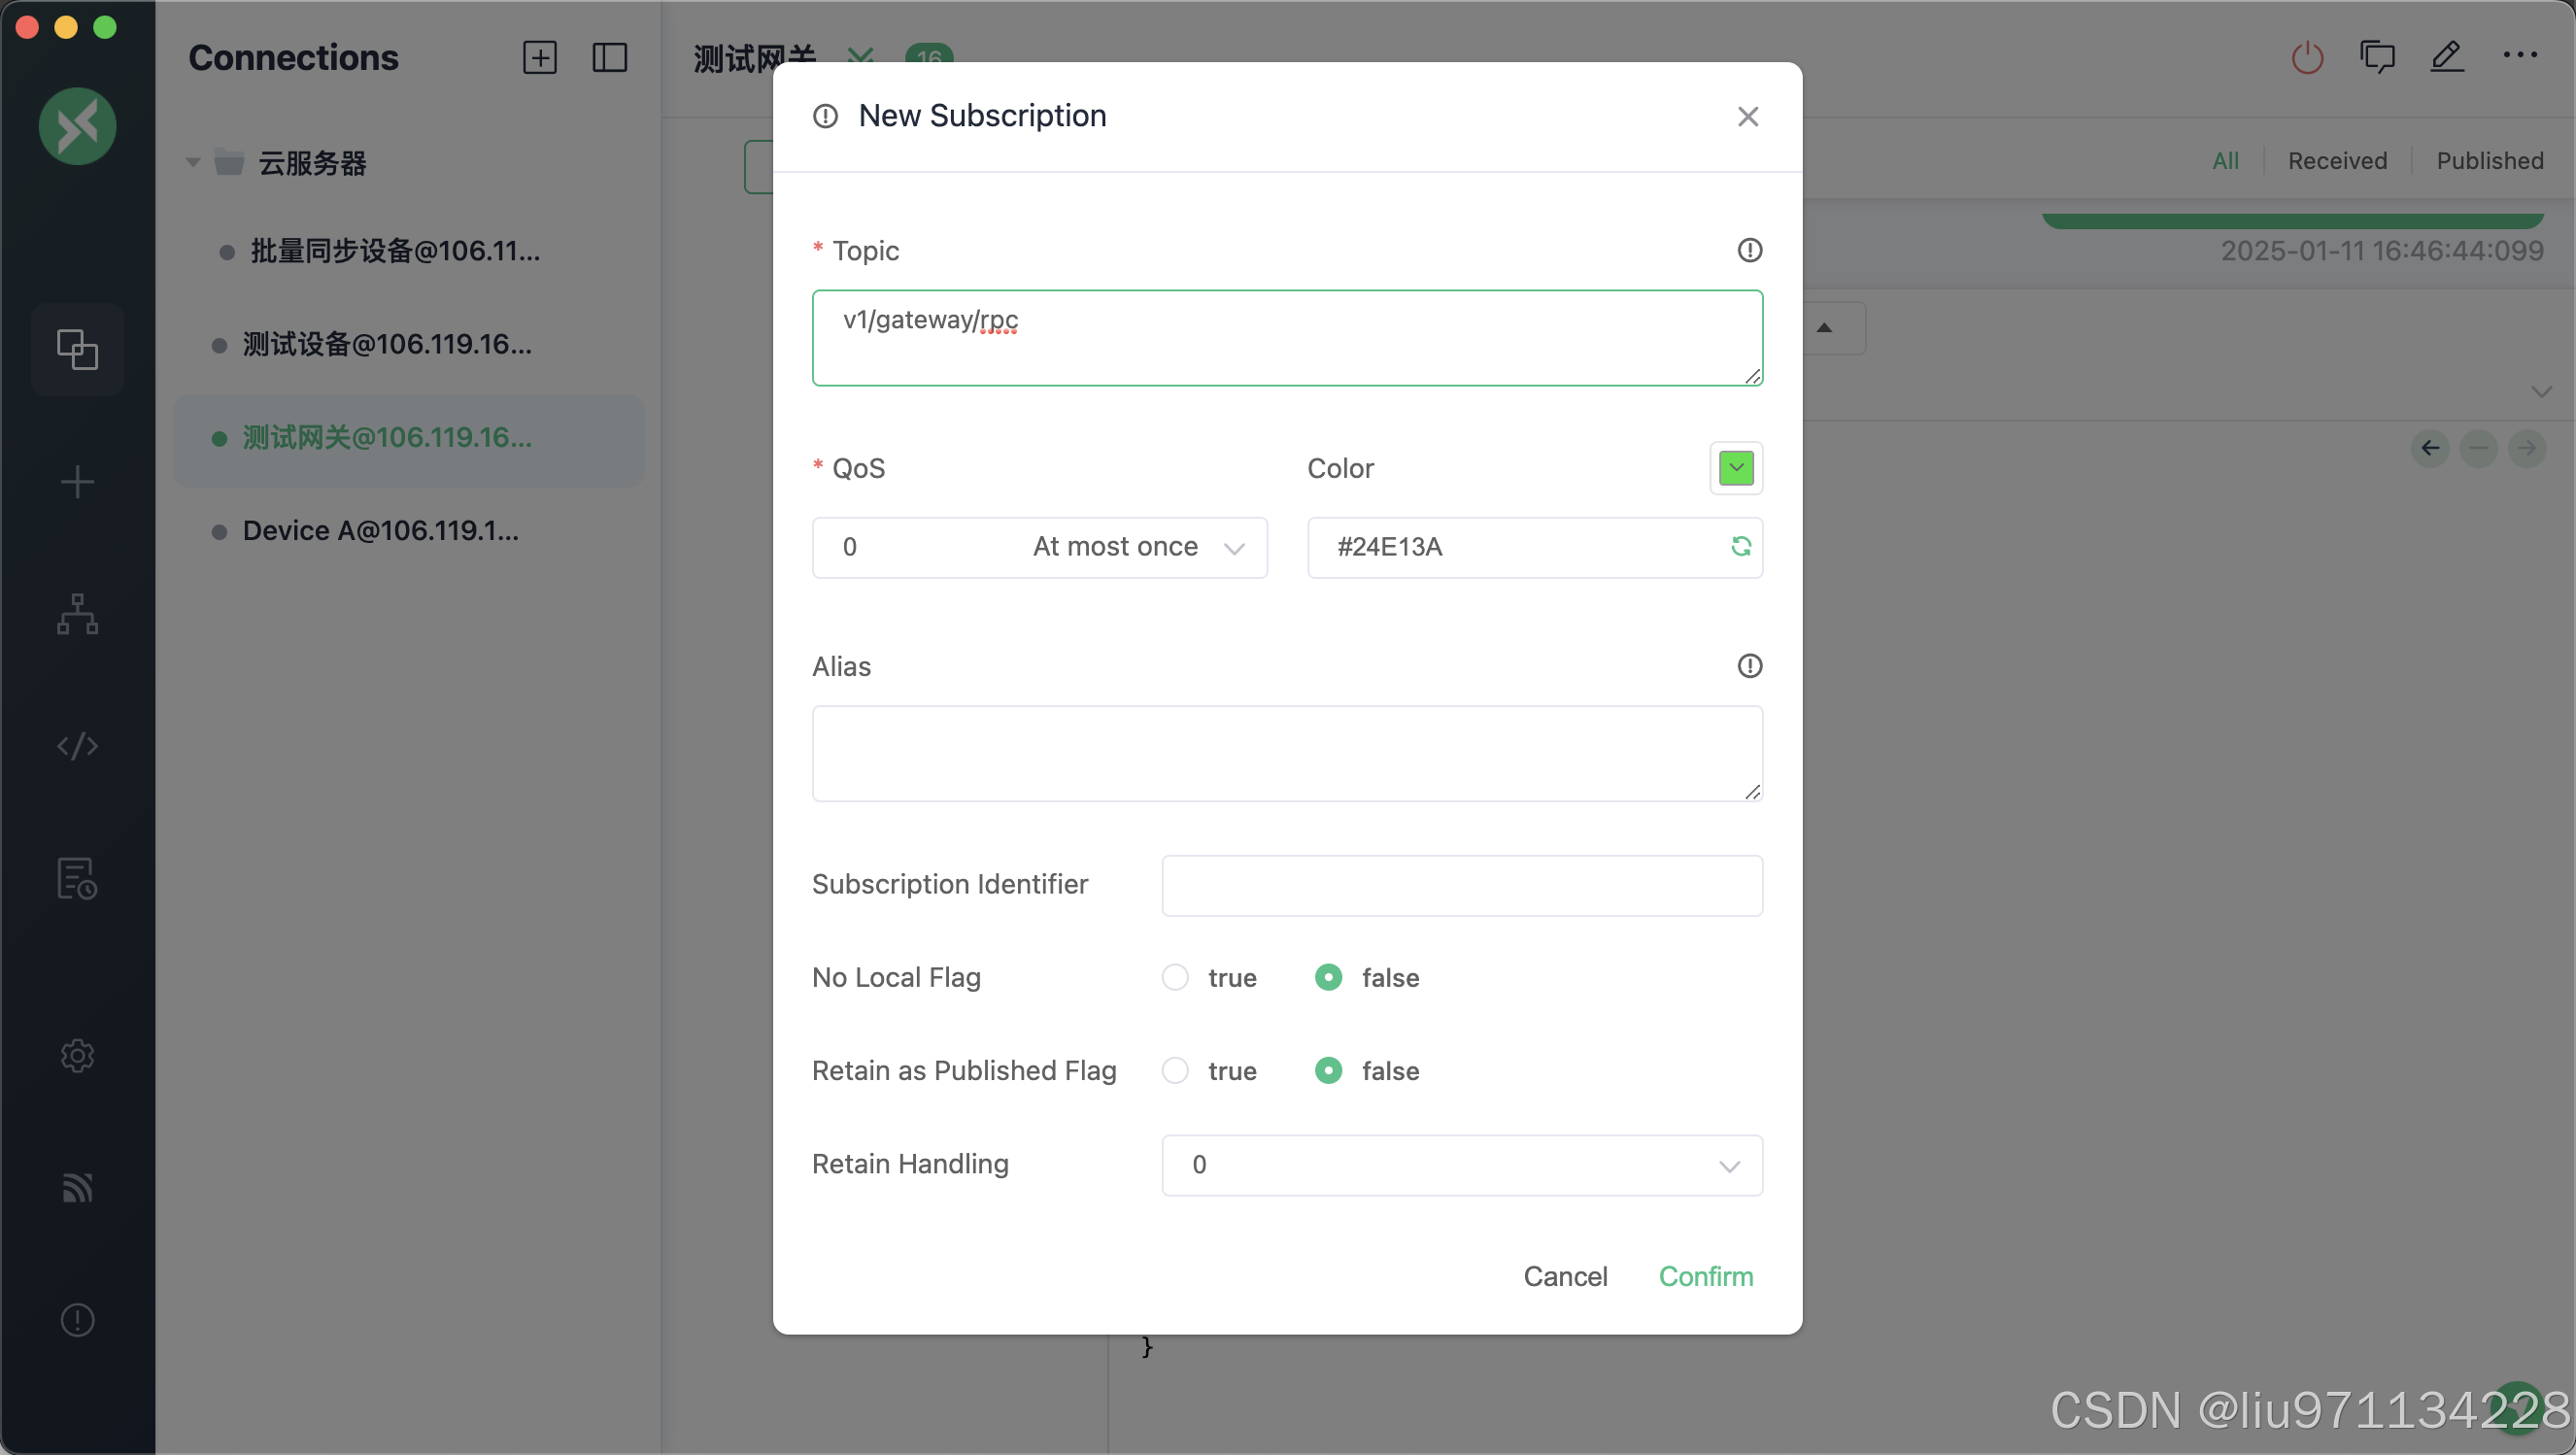Screen dimensions: 2576x1455
Task: Set No Local Flag to true
Action: 1175,977
